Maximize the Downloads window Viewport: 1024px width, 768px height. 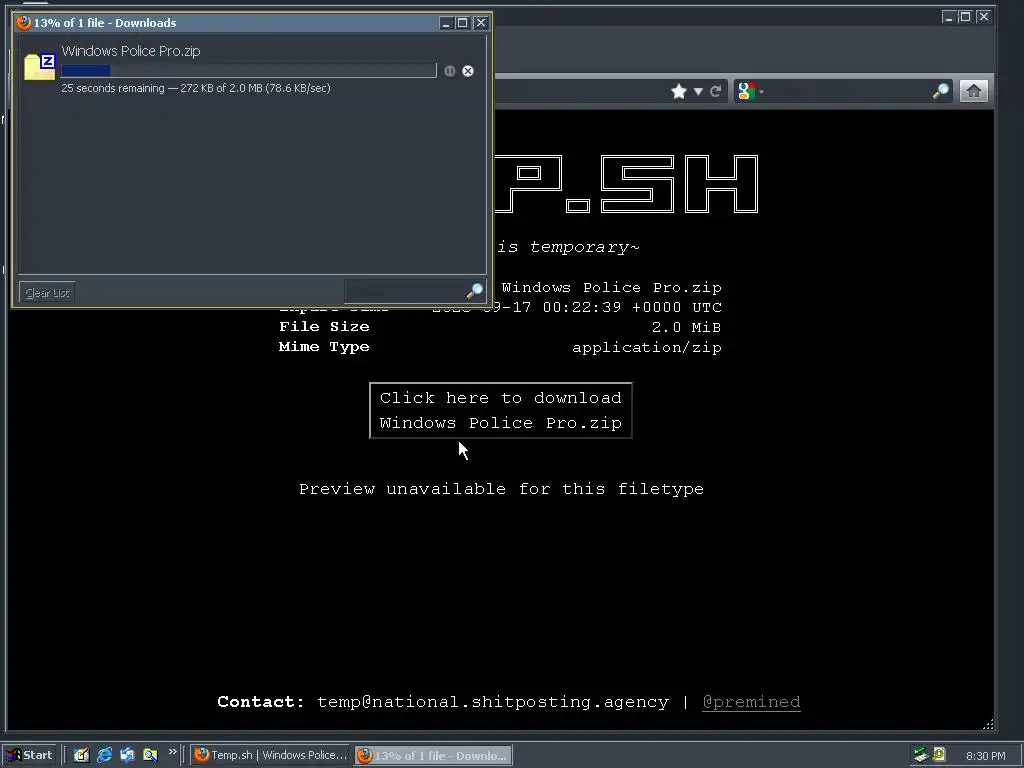[x=462, y=23]
